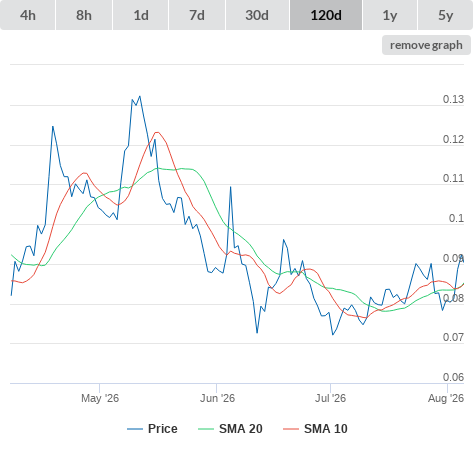Click the Jul '26 date marker

(x=330, y=398)
